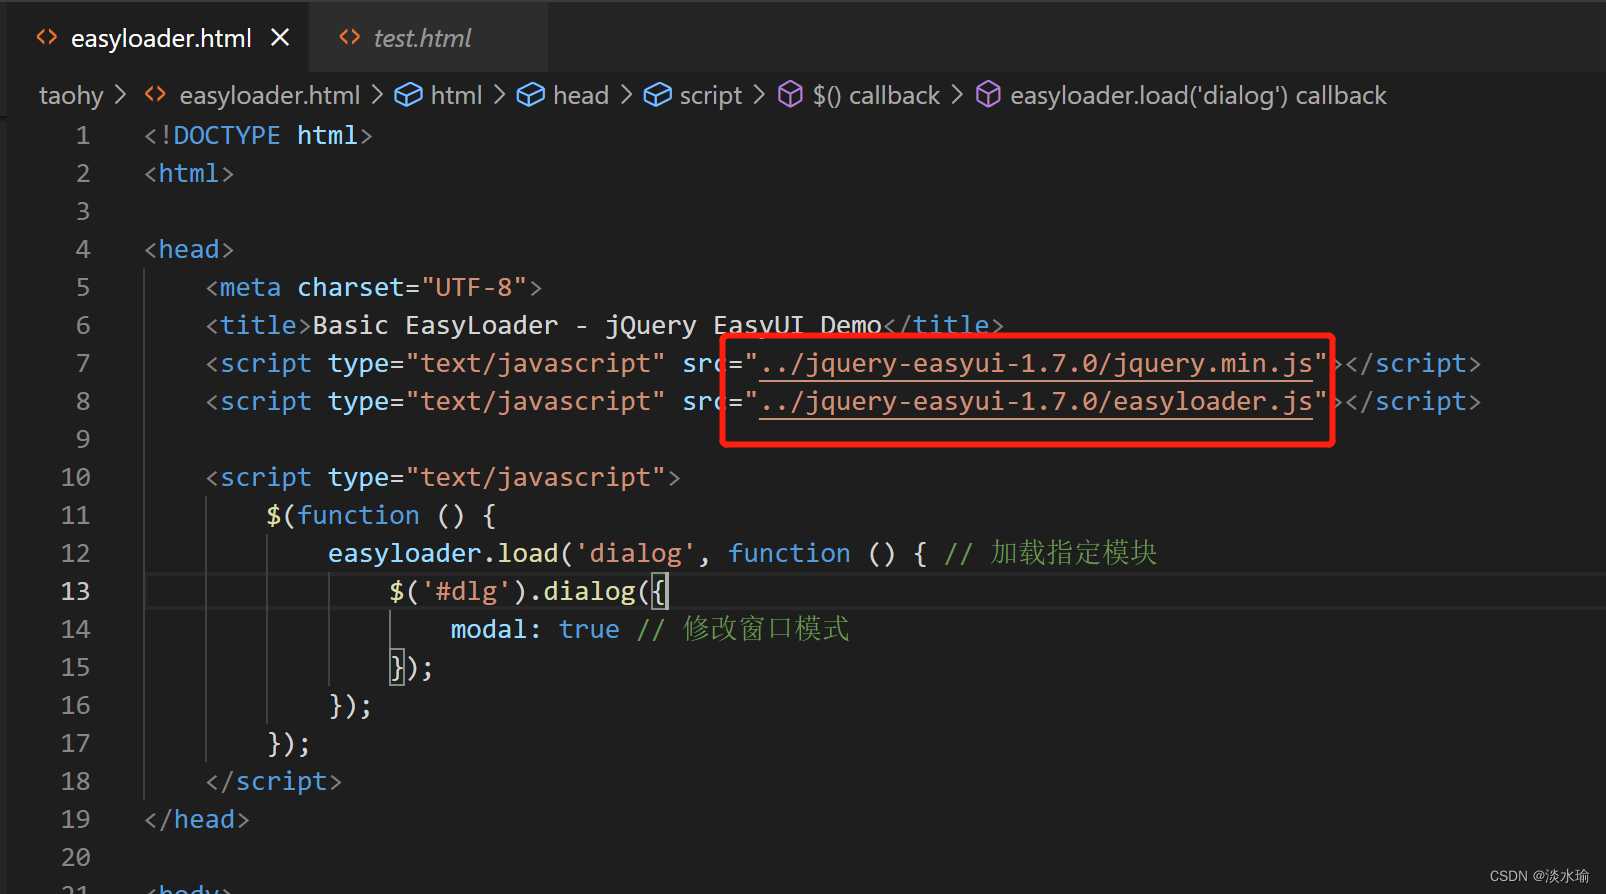Click the opening <head> tag
Screen dimensions: 1606x894
[x=189, y=249]
